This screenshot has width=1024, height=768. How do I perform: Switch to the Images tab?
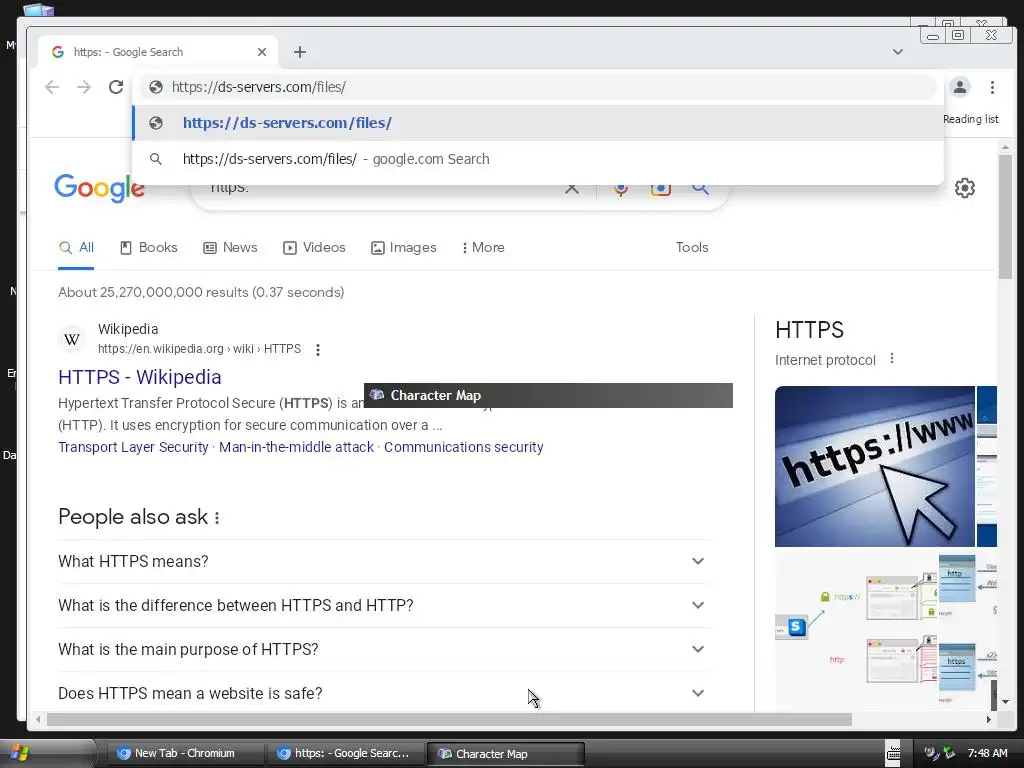tap(404, 248)
